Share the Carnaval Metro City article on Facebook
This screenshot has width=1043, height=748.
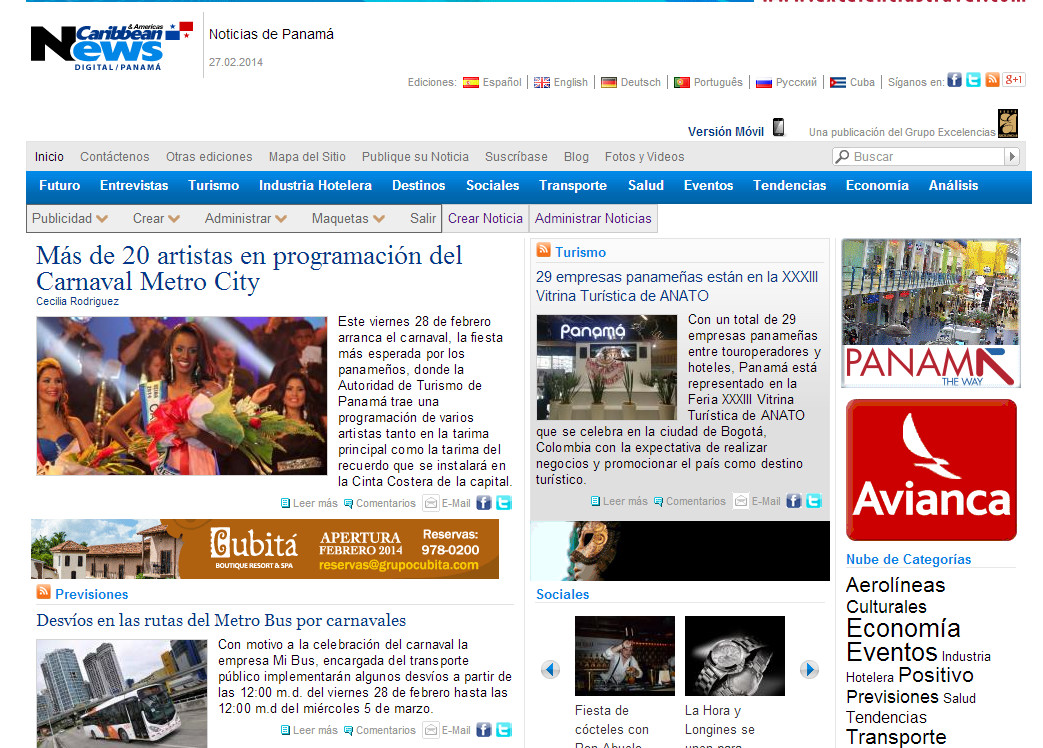coord(484,503)
